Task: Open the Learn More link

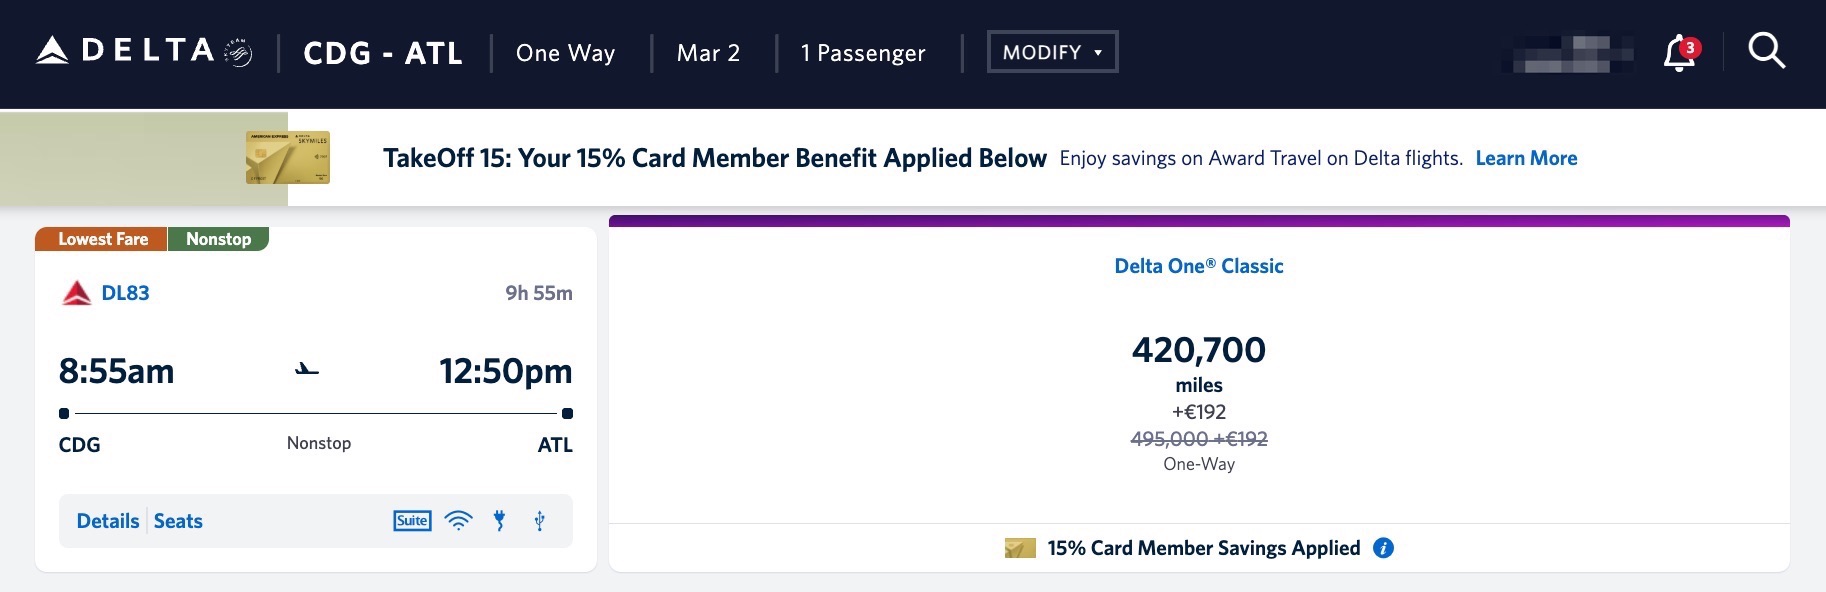Action: (1525, 158)
